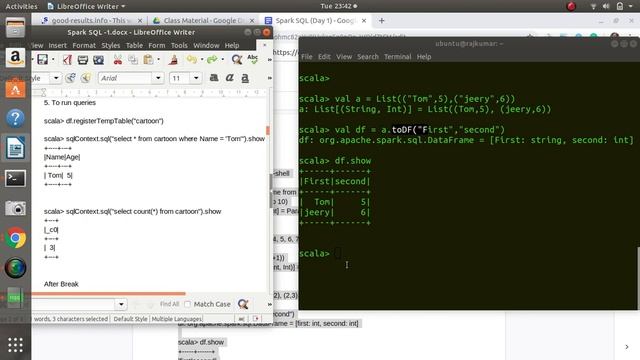Print the Writer document
640x360 pixels.
(x=83, y=60)
